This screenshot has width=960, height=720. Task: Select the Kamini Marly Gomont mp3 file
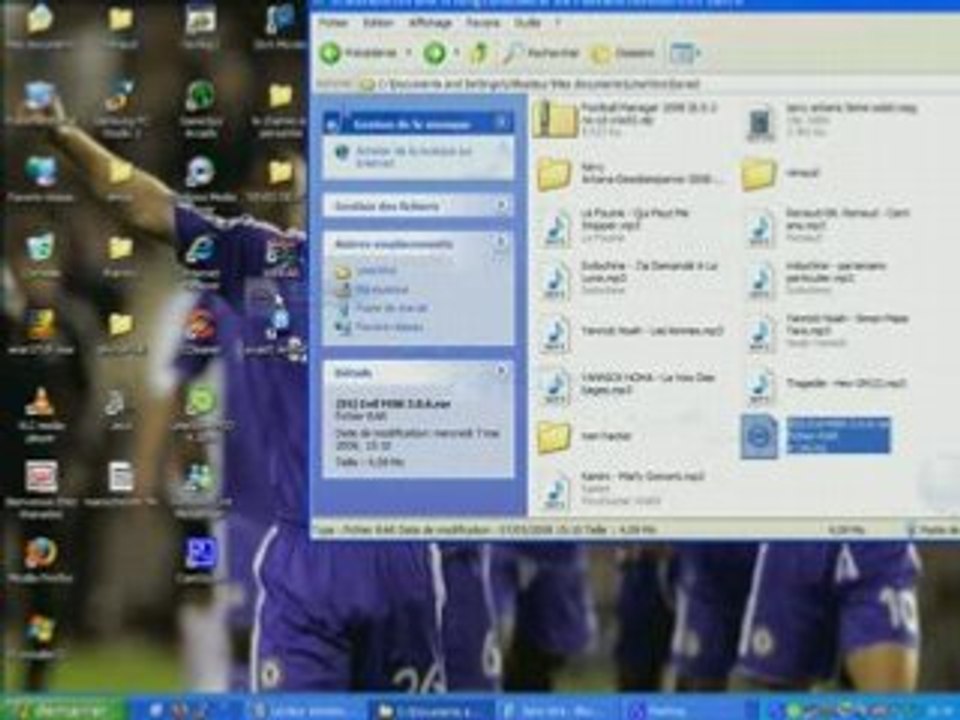coord(623,489)
